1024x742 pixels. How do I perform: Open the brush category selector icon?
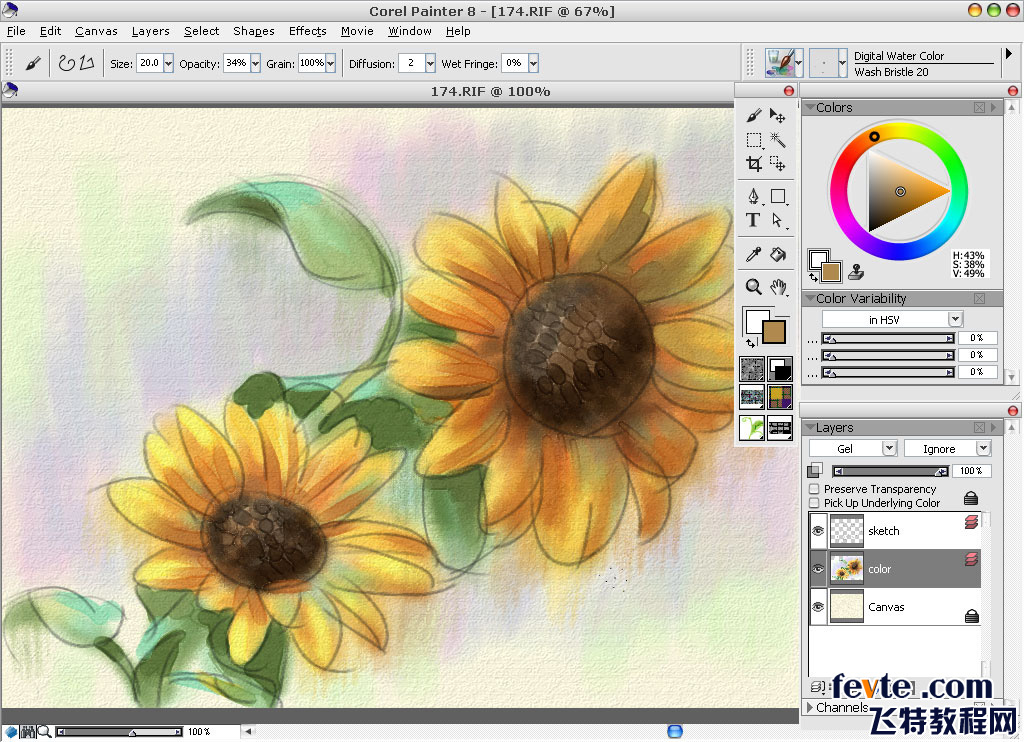(x=784, y=63)
